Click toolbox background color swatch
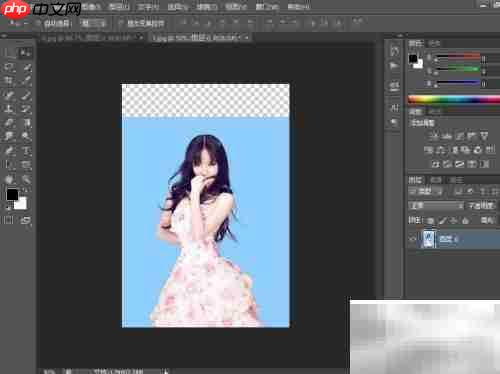The height and width of the screenshot is (374, 500). [21, 203]
